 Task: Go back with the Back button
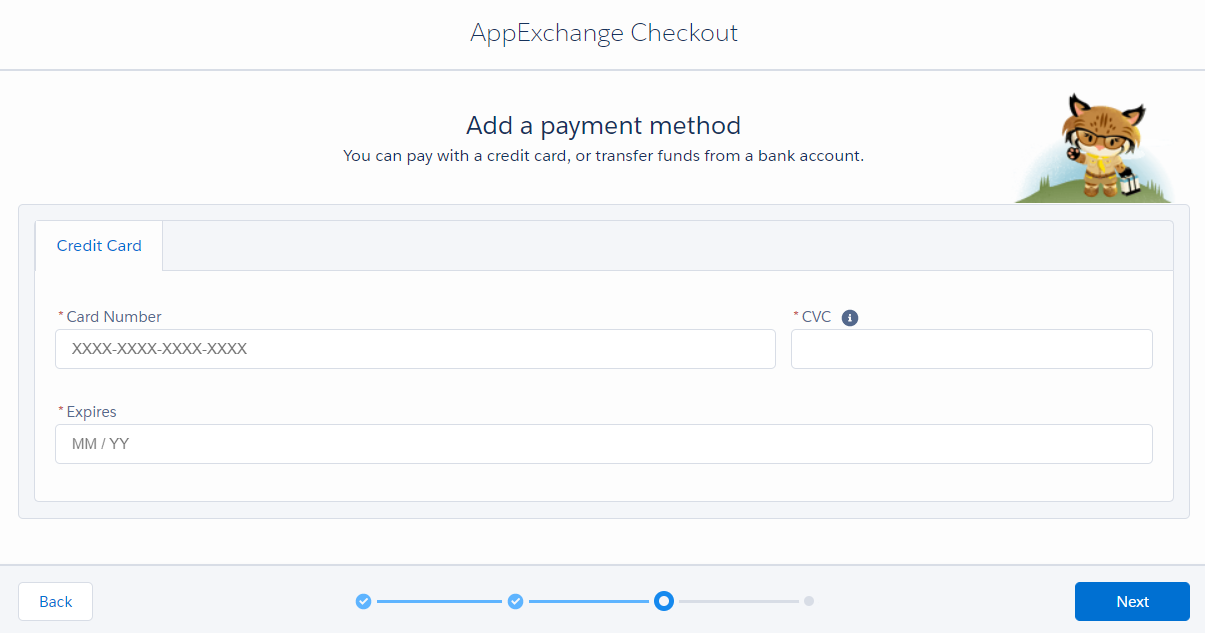pyautogui.click(x=55, y=601)
